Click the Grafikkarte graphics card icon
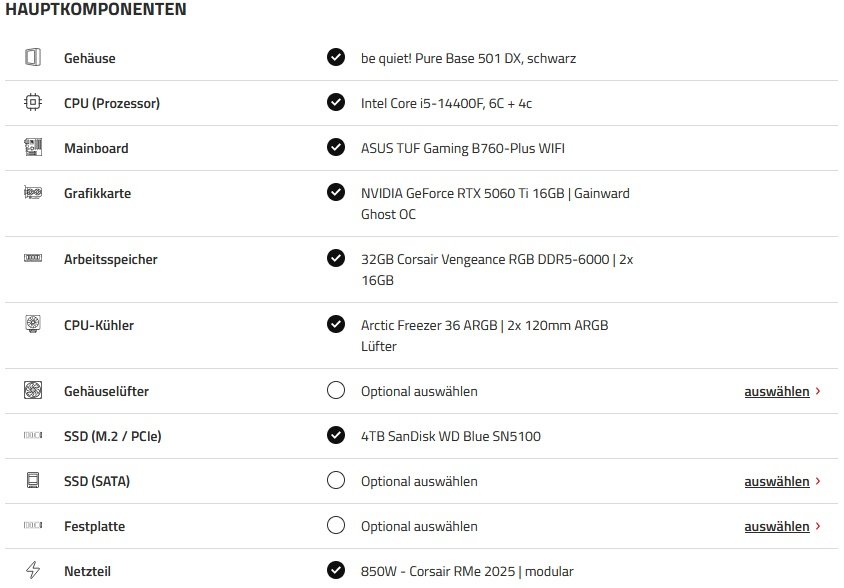The image size is (844, 588). coord(33,192)
